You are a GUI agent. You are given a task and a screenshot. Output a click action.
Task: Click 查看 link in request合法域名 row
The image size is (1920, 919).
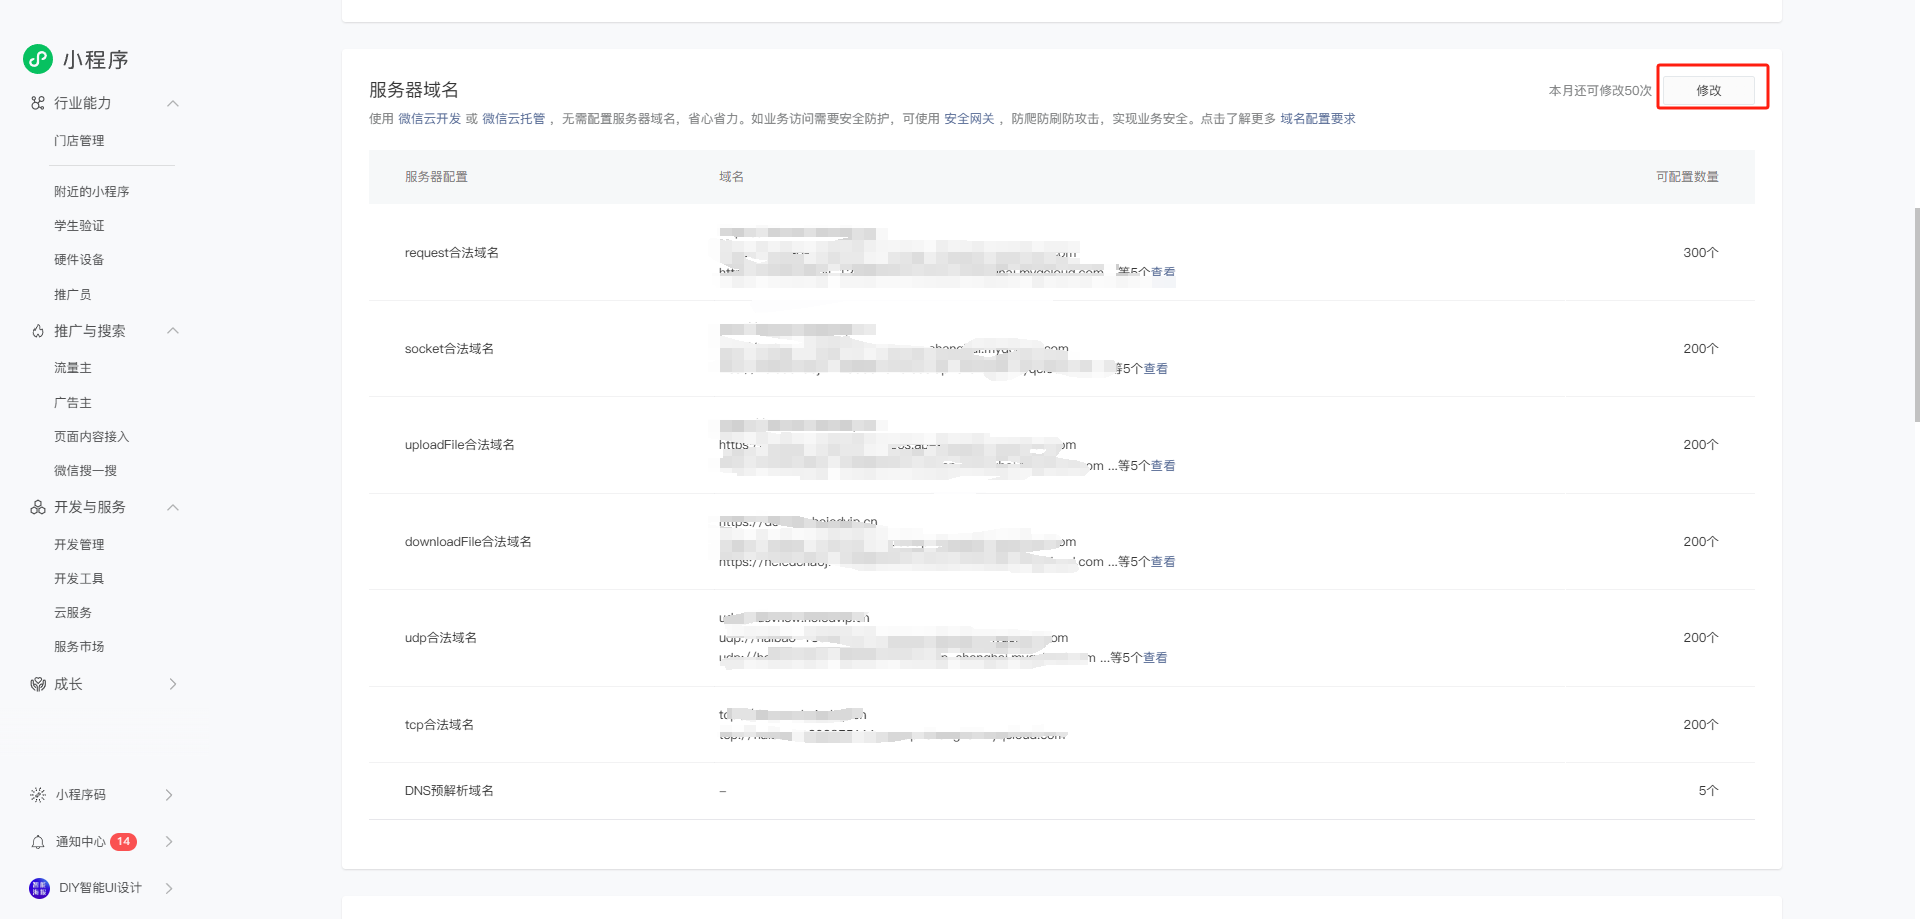coord(1163,272)
